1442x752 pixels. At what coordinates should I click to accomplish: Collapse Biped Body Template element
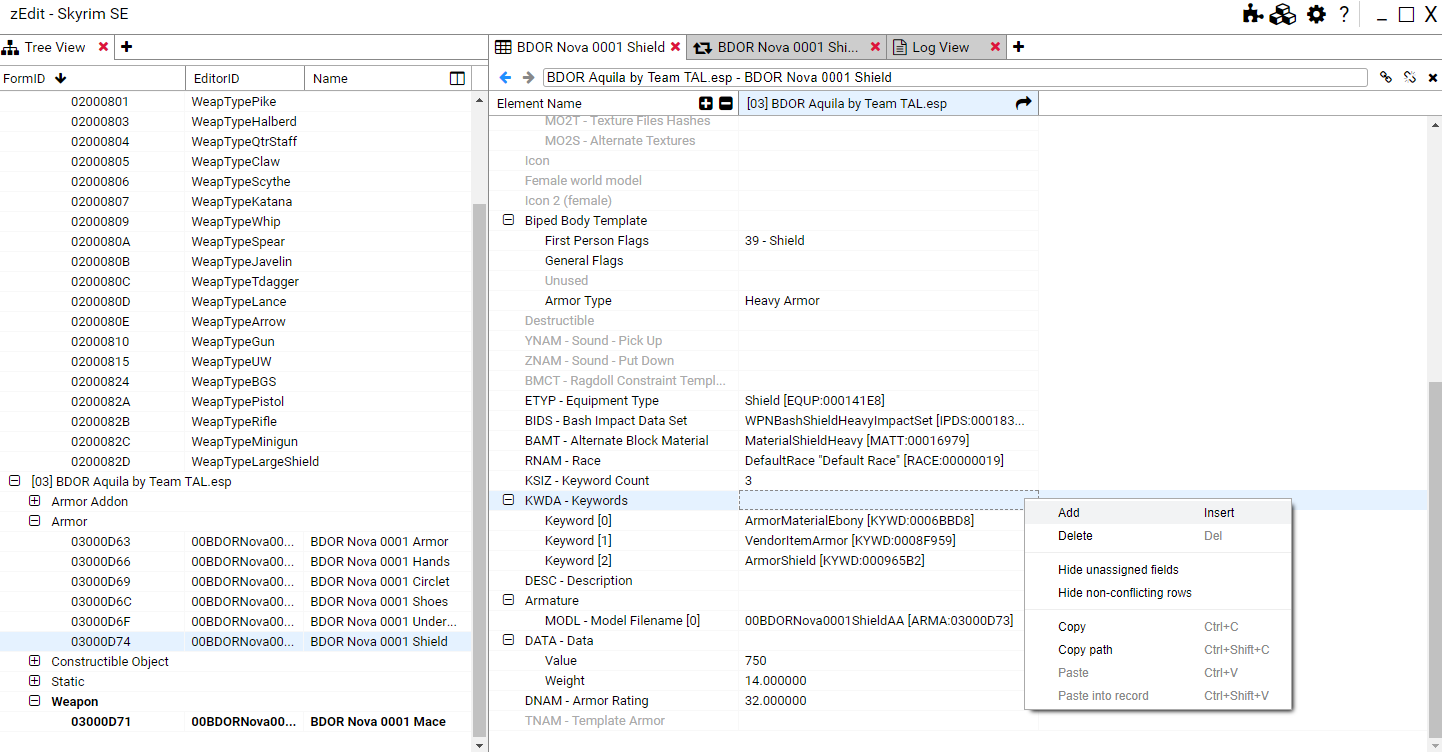coord(508,220)
